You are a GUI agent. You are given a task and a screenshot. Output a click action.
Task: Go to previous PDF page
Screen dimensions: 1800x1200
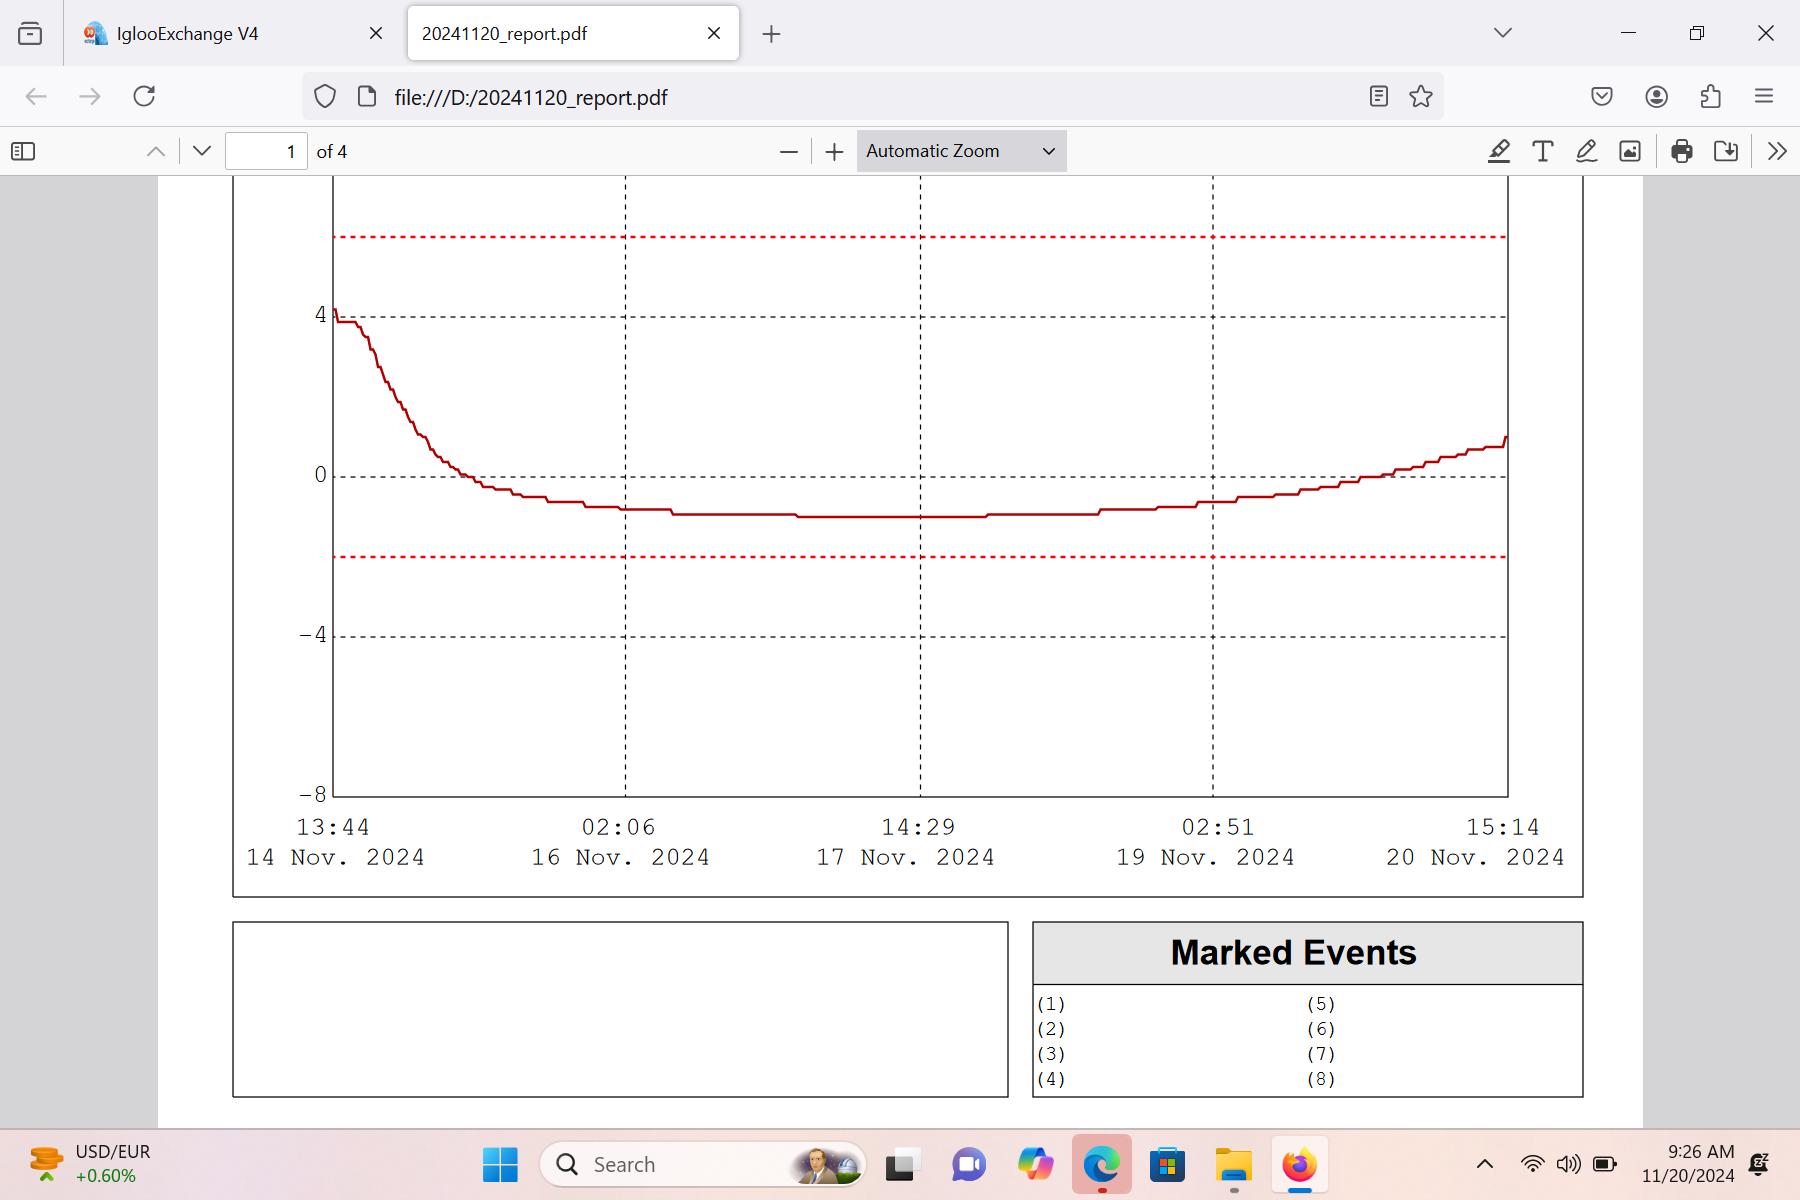156,151
